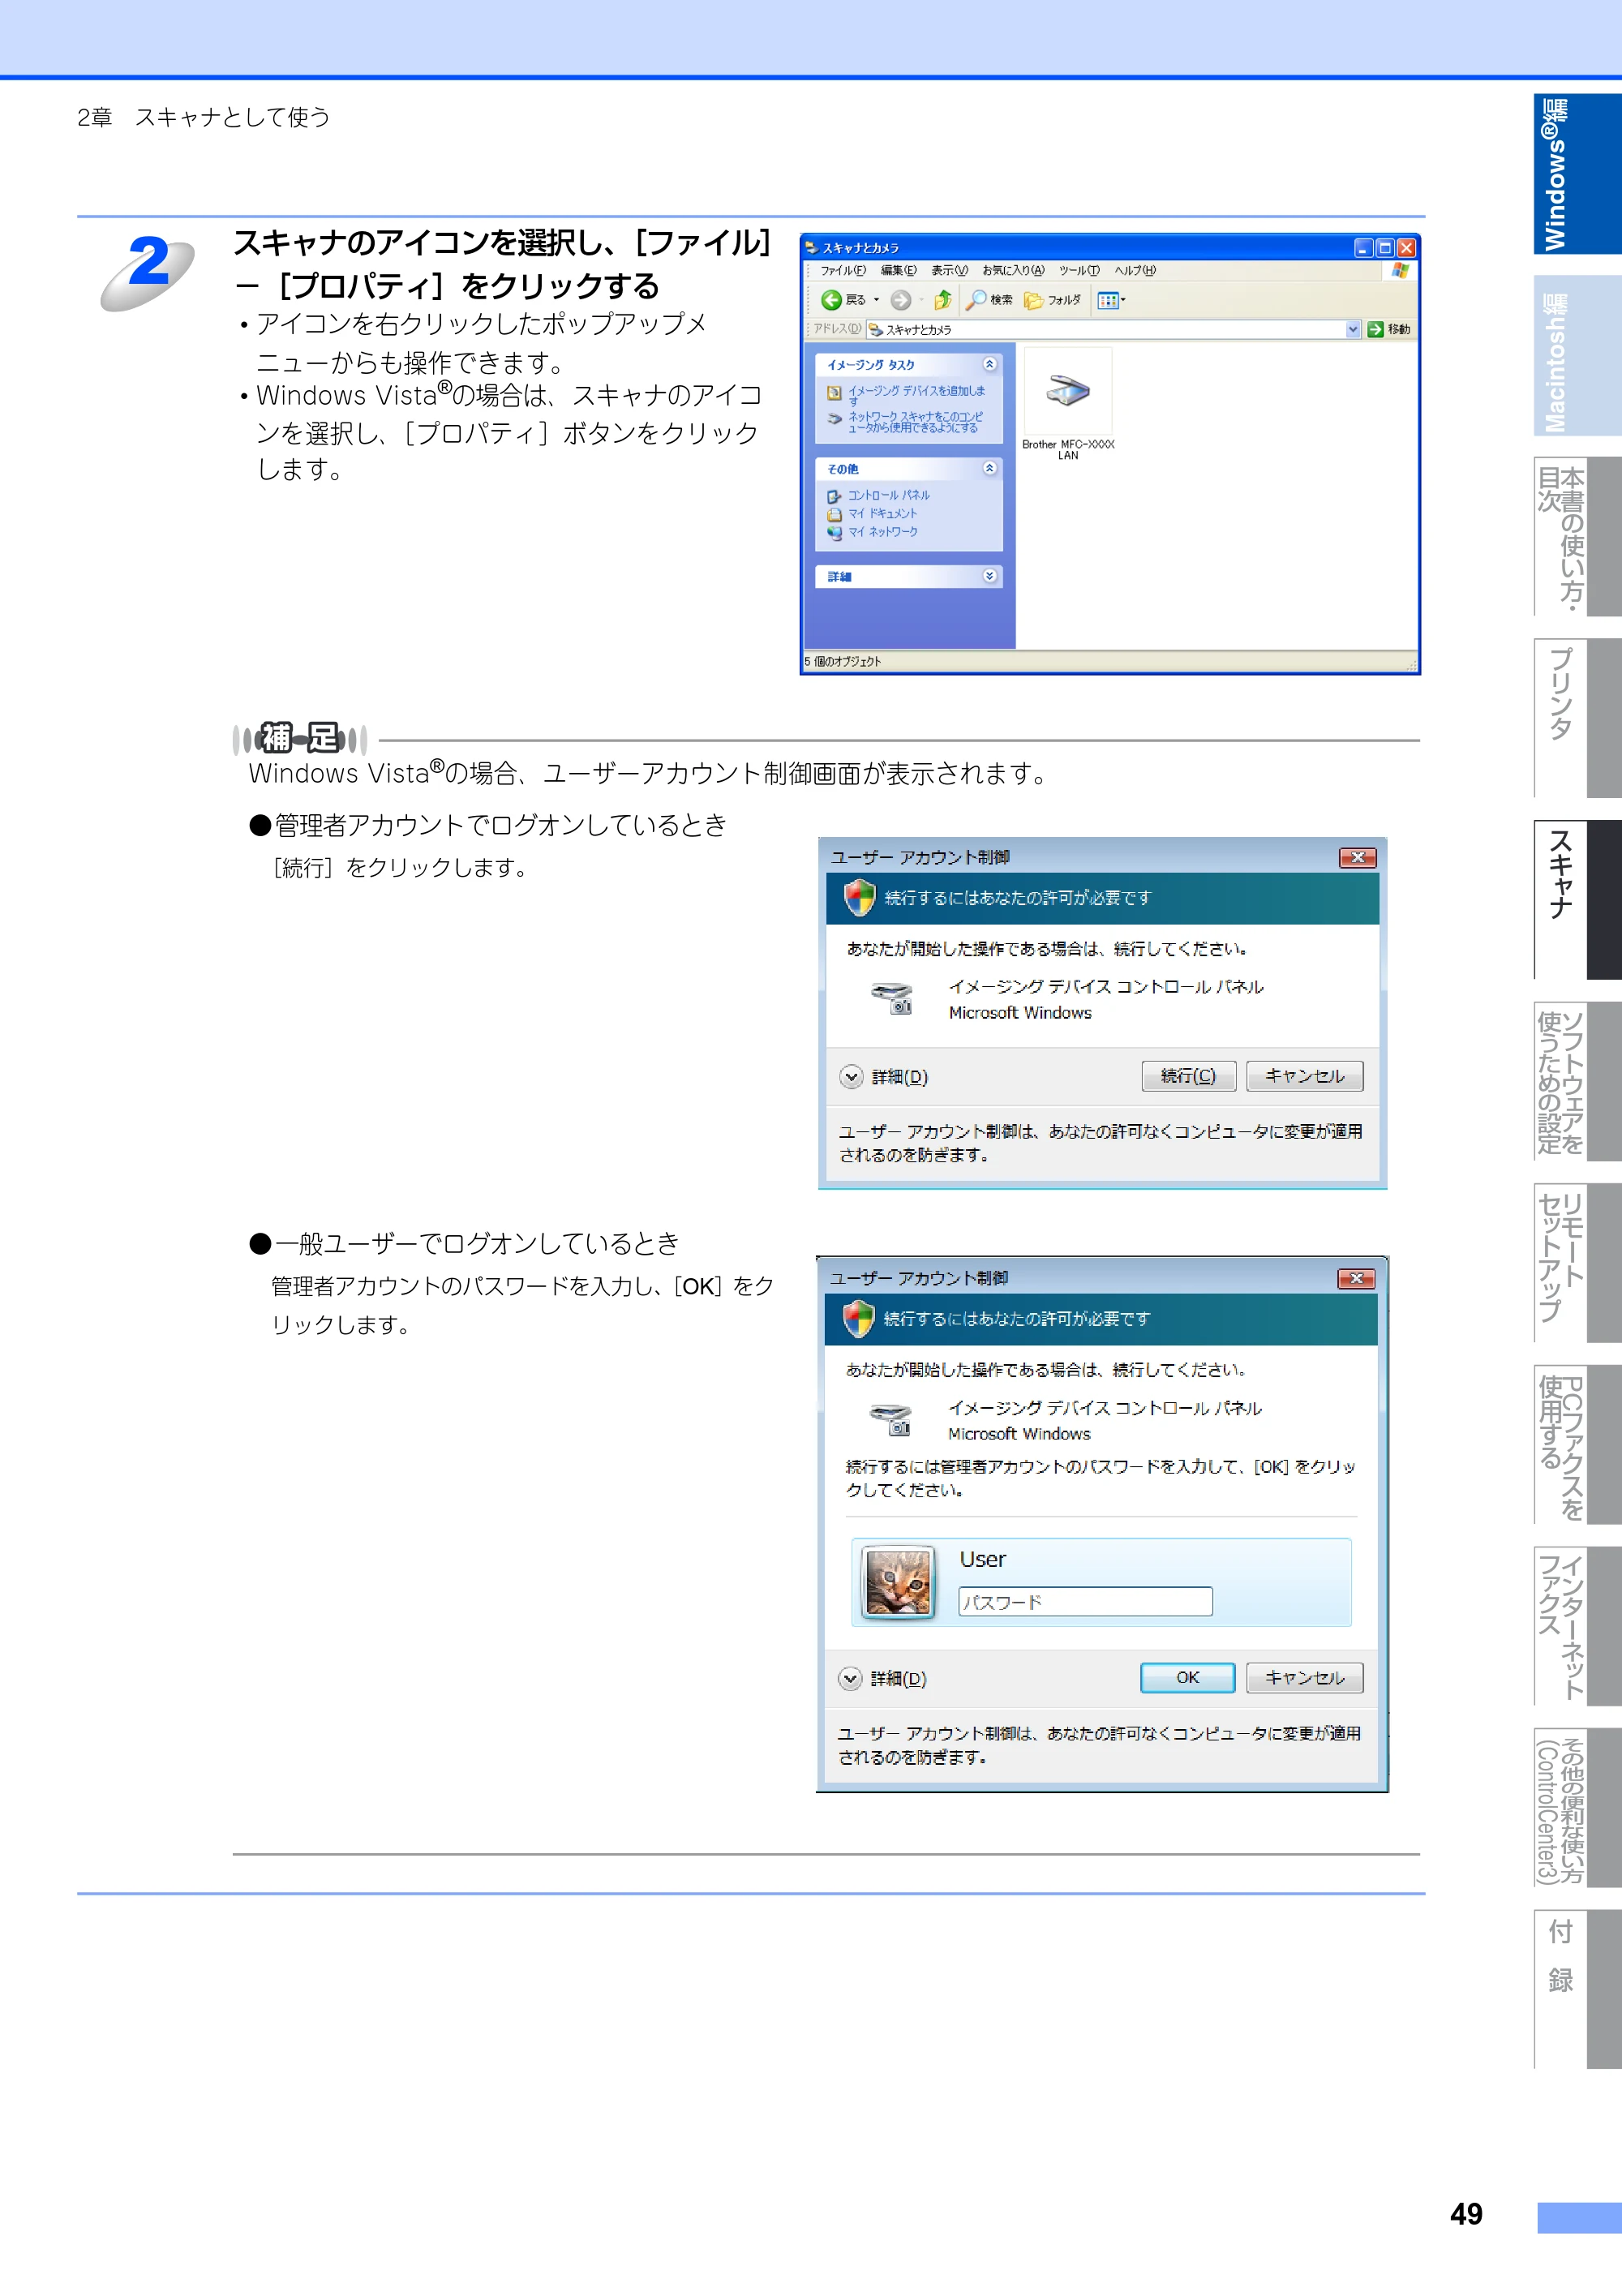This screenshot has width=1622, height=2296.
Task: Open the Views dropdown icon in toolbar
Action: (x=1111, y=300)
